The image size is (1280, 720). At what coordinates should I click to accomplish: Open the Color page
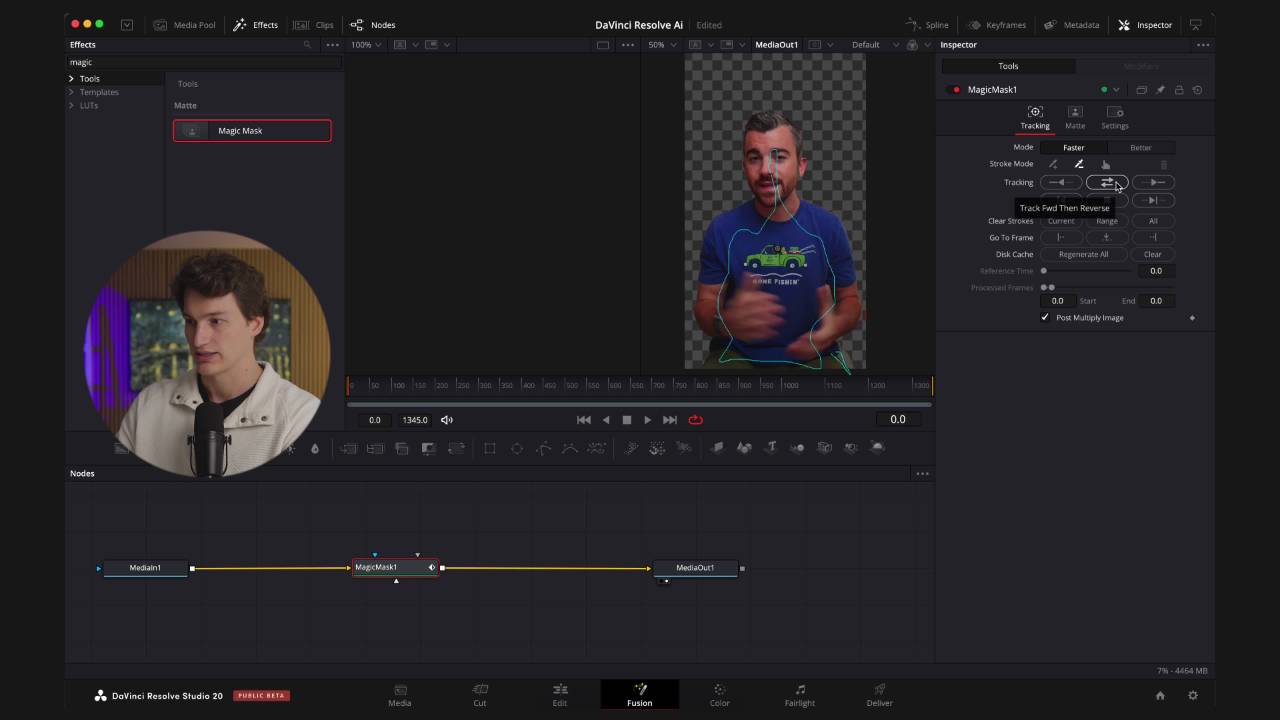(x=719, y=695)
